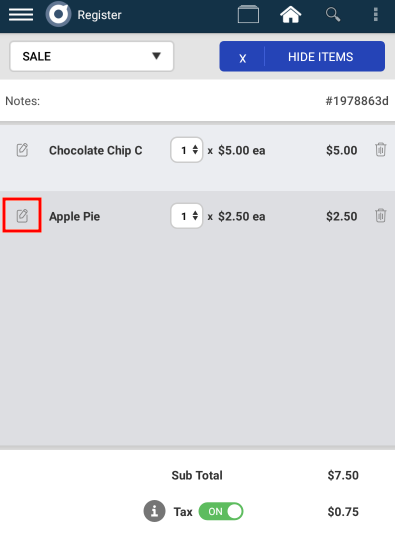Screen dimensions: 395x548
Task: Change the quantity stepper for Apple Pie
Action: [x=187, y=216]
